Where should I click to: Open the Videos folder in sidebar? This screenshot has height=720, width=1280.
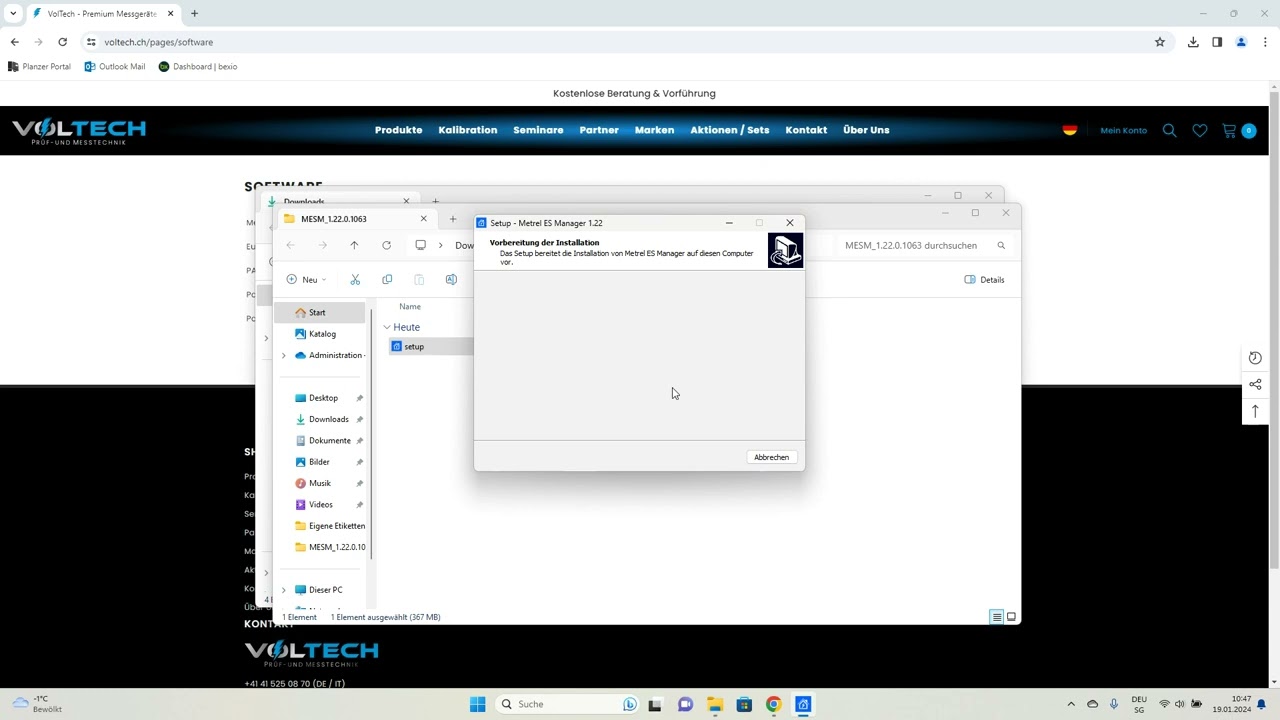[320, 504]
